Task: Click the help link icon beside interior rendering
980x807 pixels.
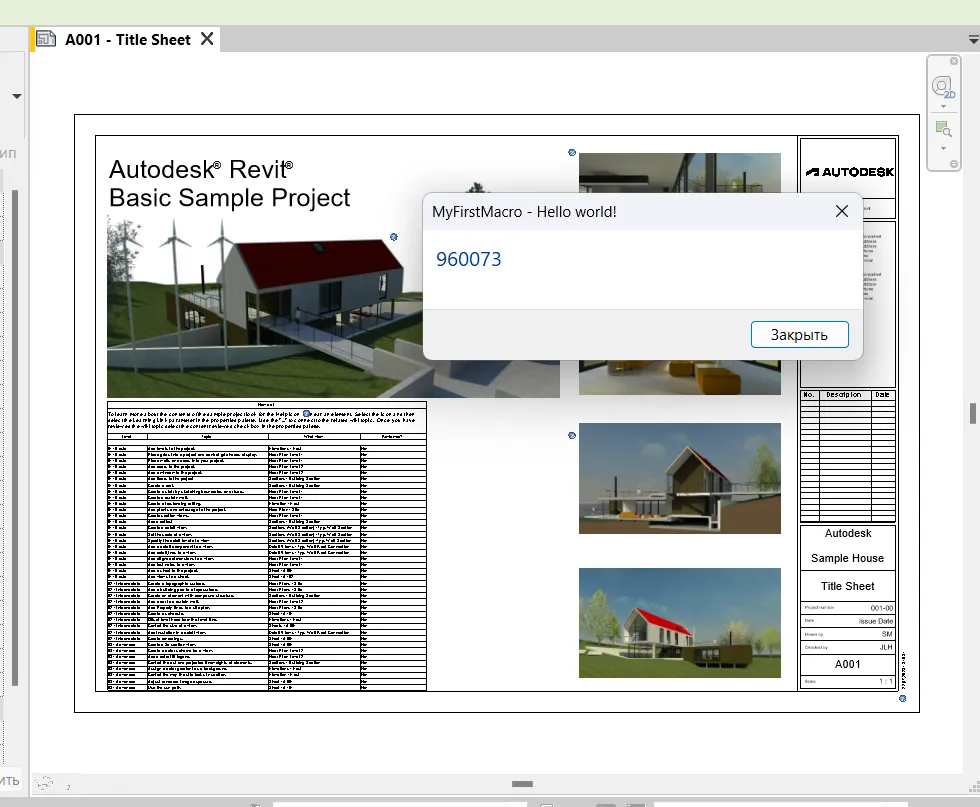Action: 572,153
